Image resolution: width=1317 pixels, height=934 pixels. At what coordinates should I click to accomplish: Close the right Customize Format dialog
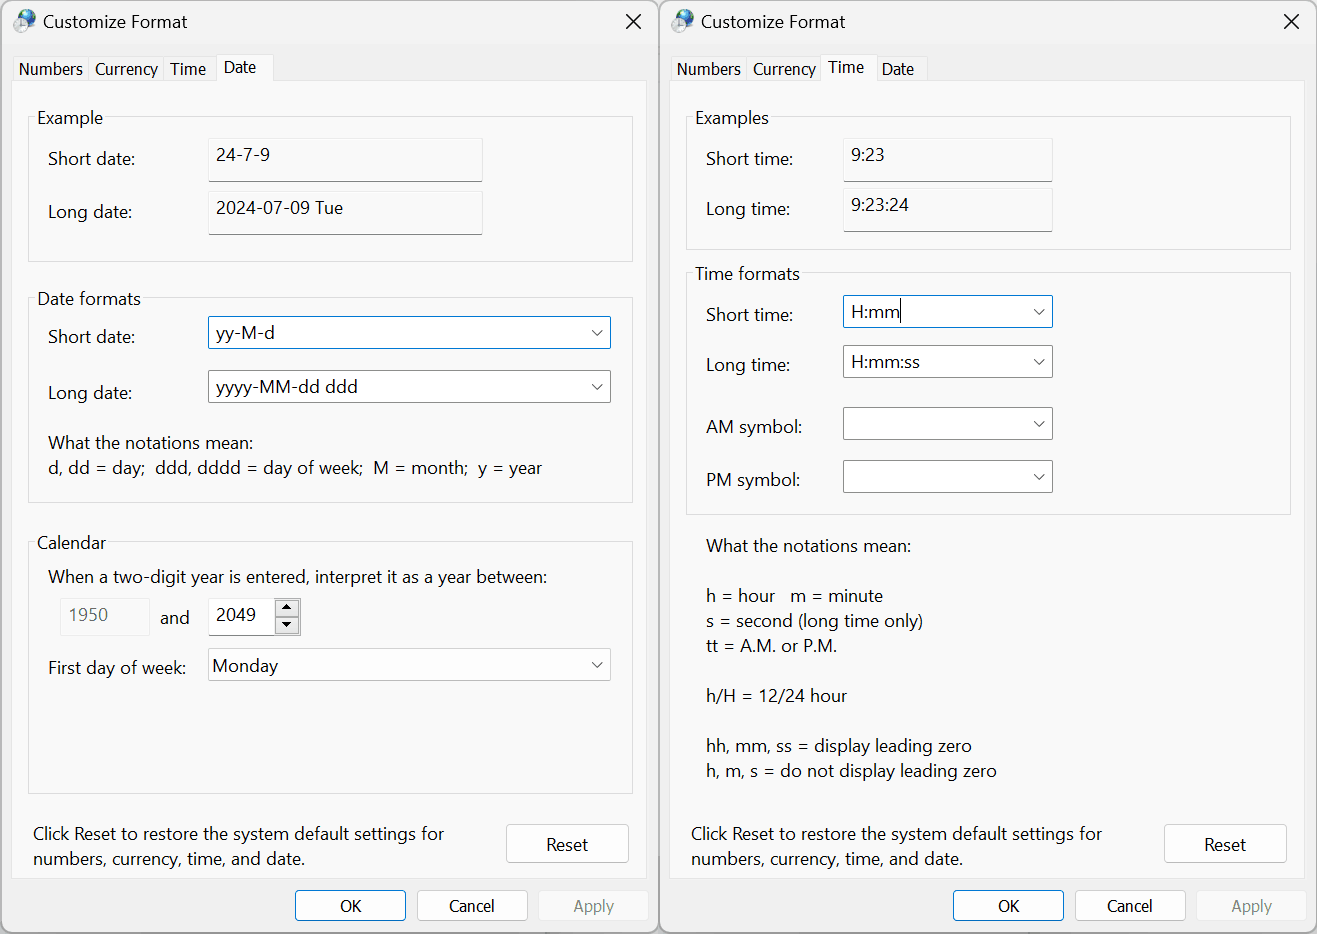1291,22
